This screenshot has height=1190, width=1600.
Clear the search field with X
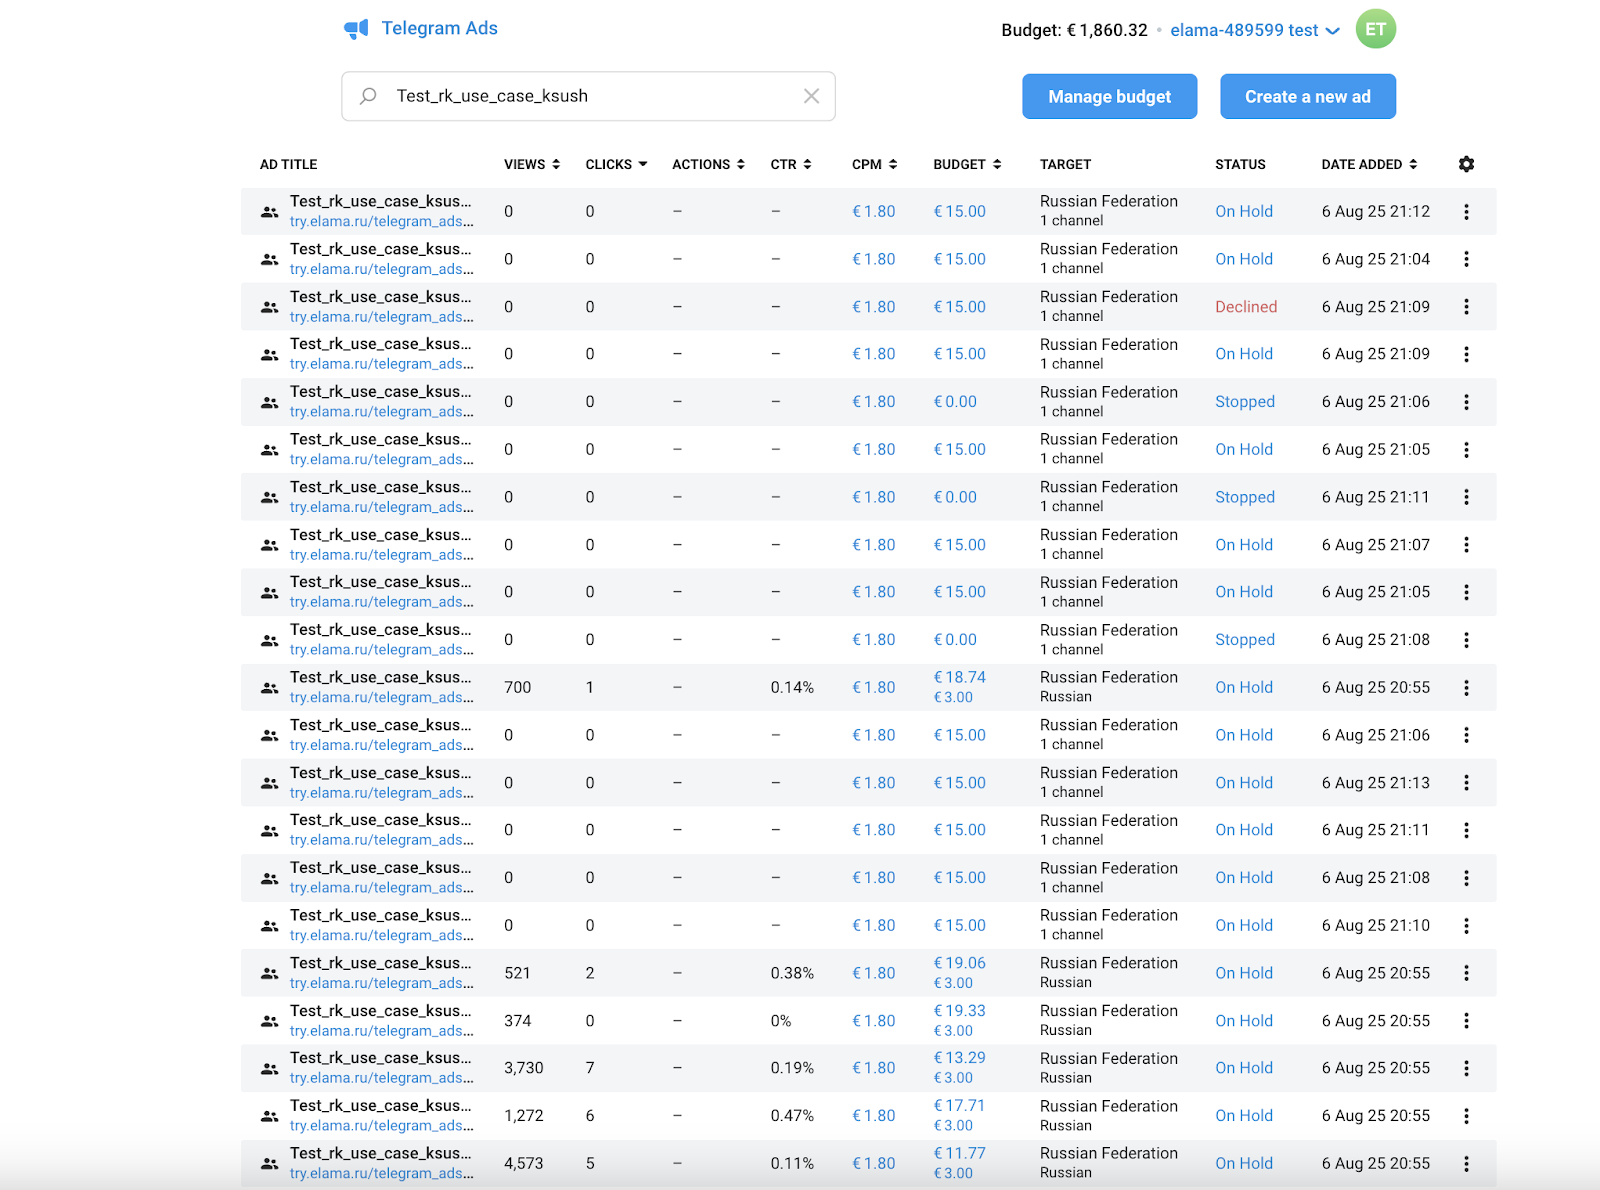[811, 96]
